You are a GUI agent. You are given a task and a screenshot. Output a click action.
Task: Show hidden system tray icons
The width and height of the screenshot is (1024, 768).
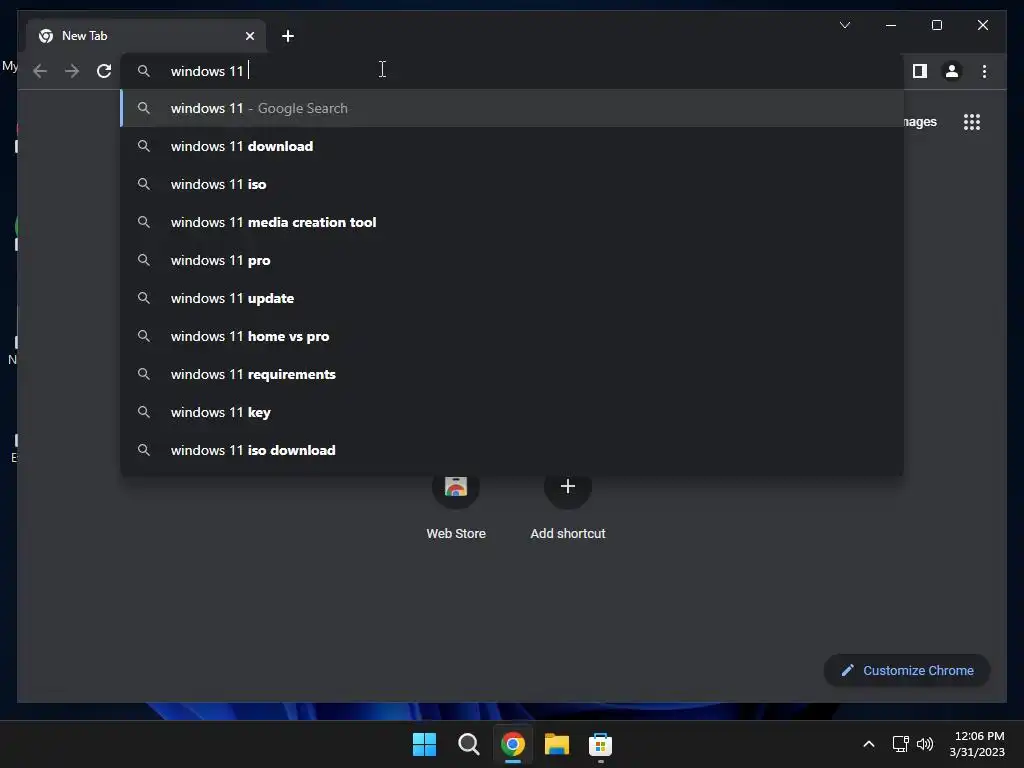pyautogui.click(x=869, y=744)
